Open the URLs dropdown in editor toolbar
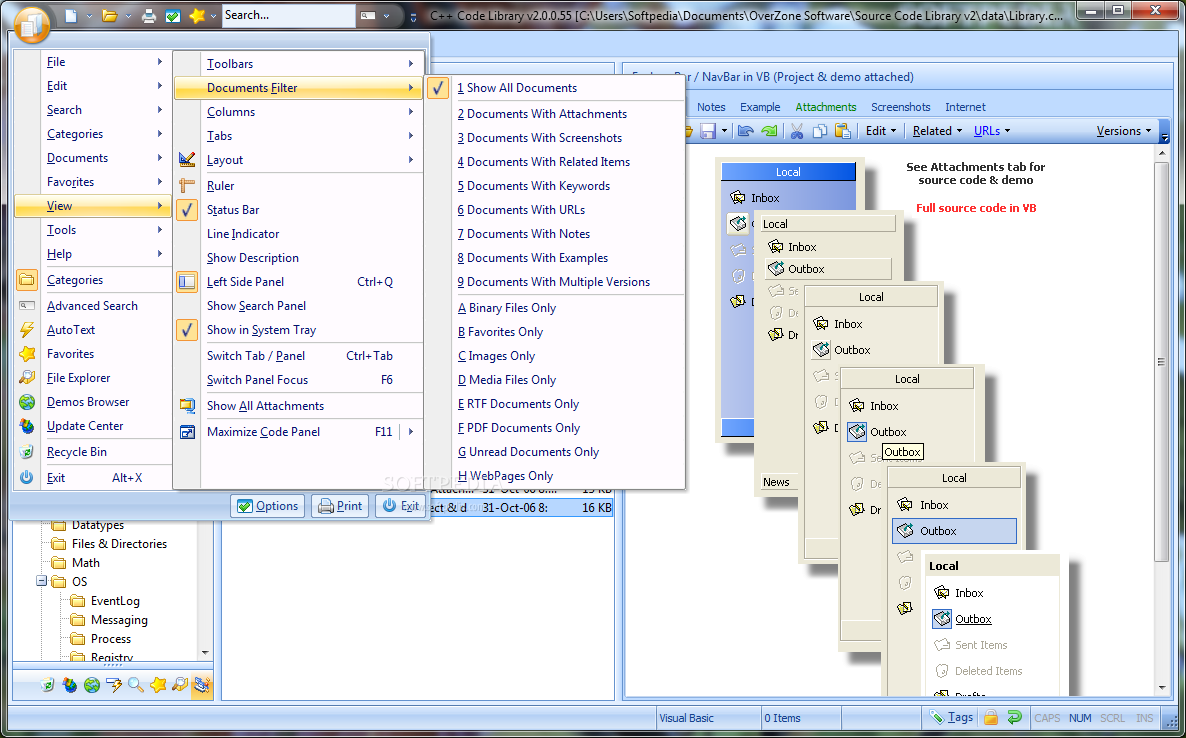Image resolution: width=1186 pixels, height=738 pixels. coord(992,131)
